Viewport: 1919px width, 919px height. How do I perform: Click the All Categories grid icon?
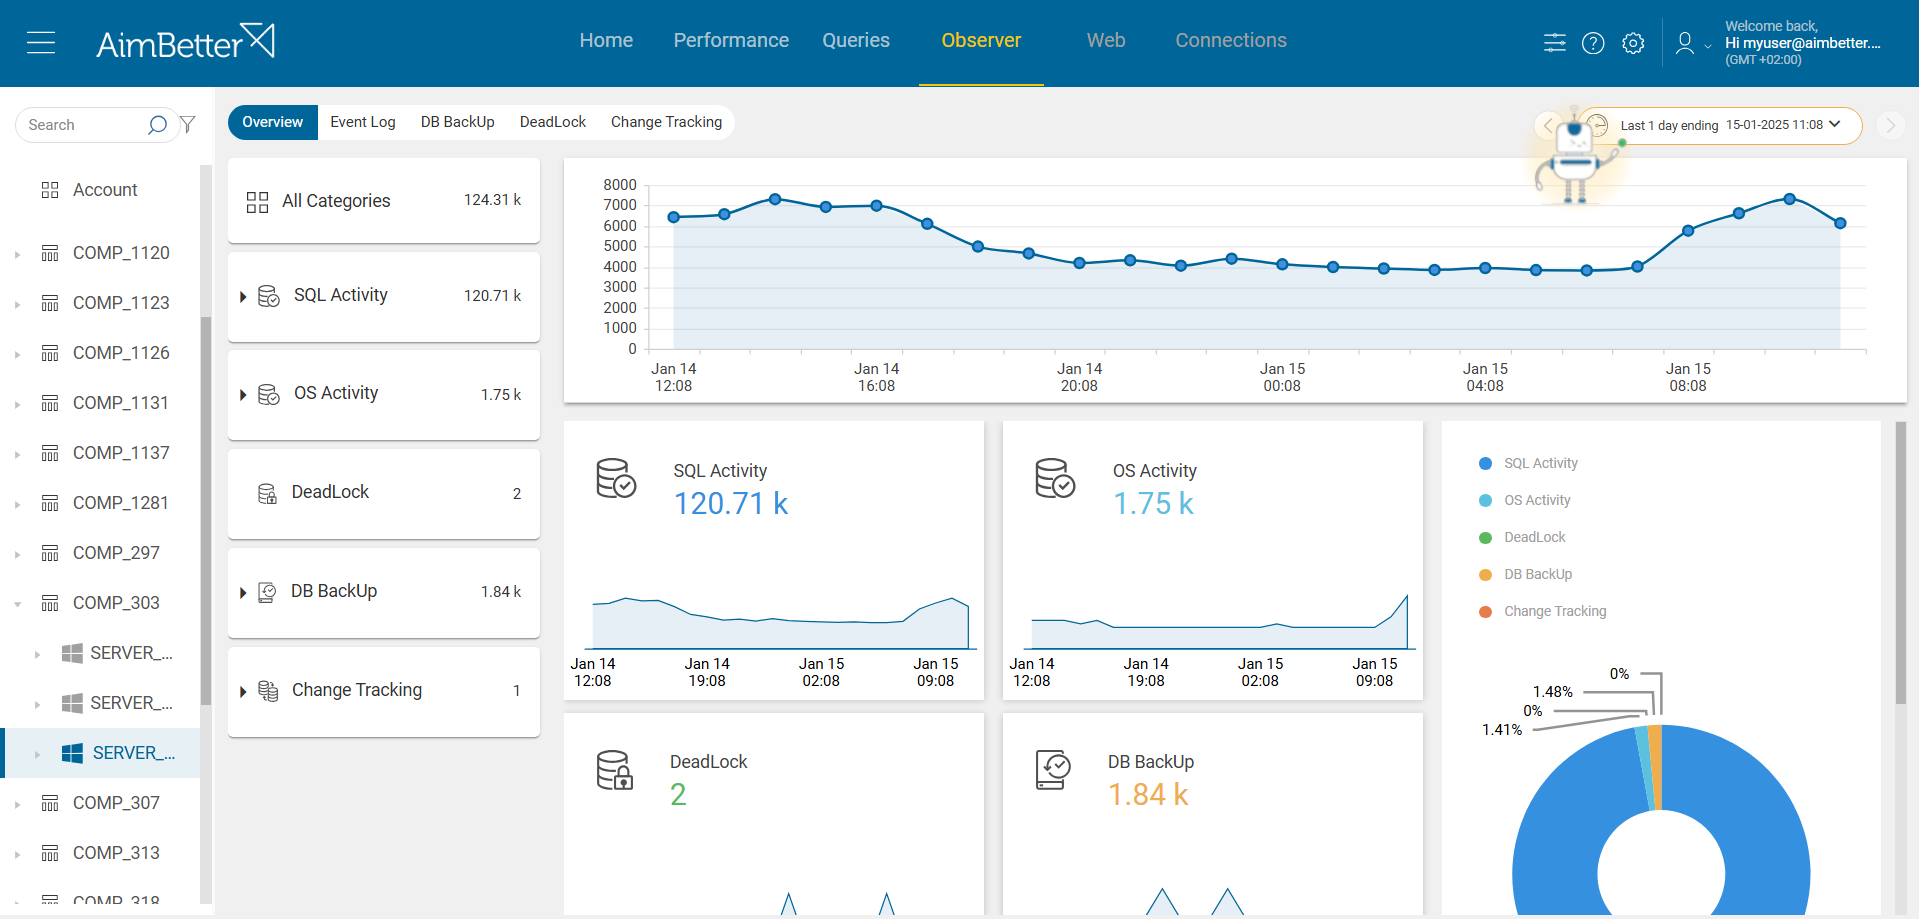(257, 202)
